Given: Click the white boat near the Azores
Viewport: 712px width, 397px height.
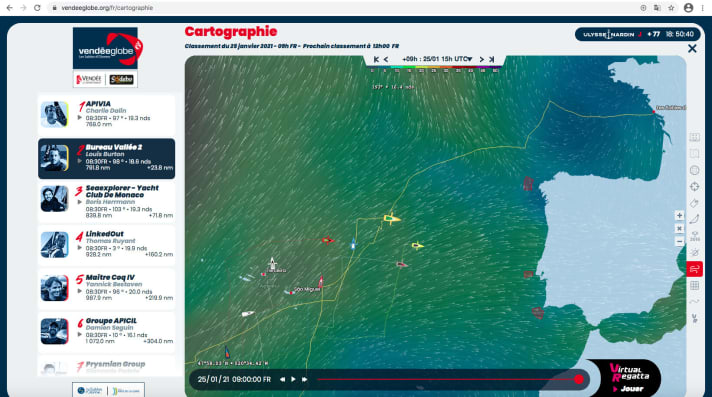Looking at the screenshot, I should (272, 263).
